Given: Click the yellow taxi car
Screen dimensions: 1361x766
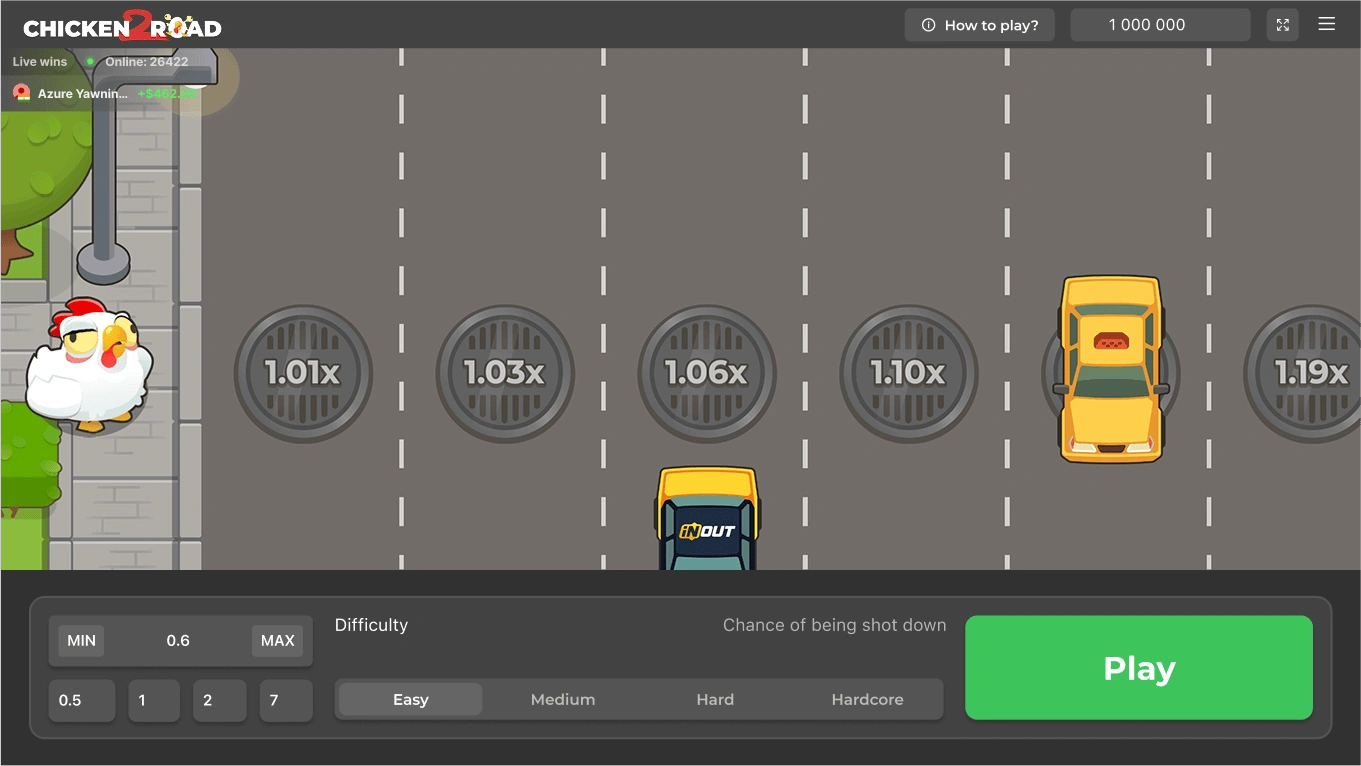Looking at the screenshot, I should 1111,369.
